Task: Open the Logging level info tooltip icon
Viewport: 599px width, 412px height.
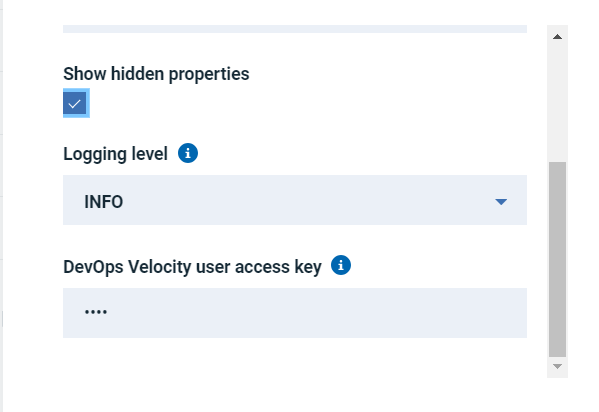Action: click(x=188, y=153)
